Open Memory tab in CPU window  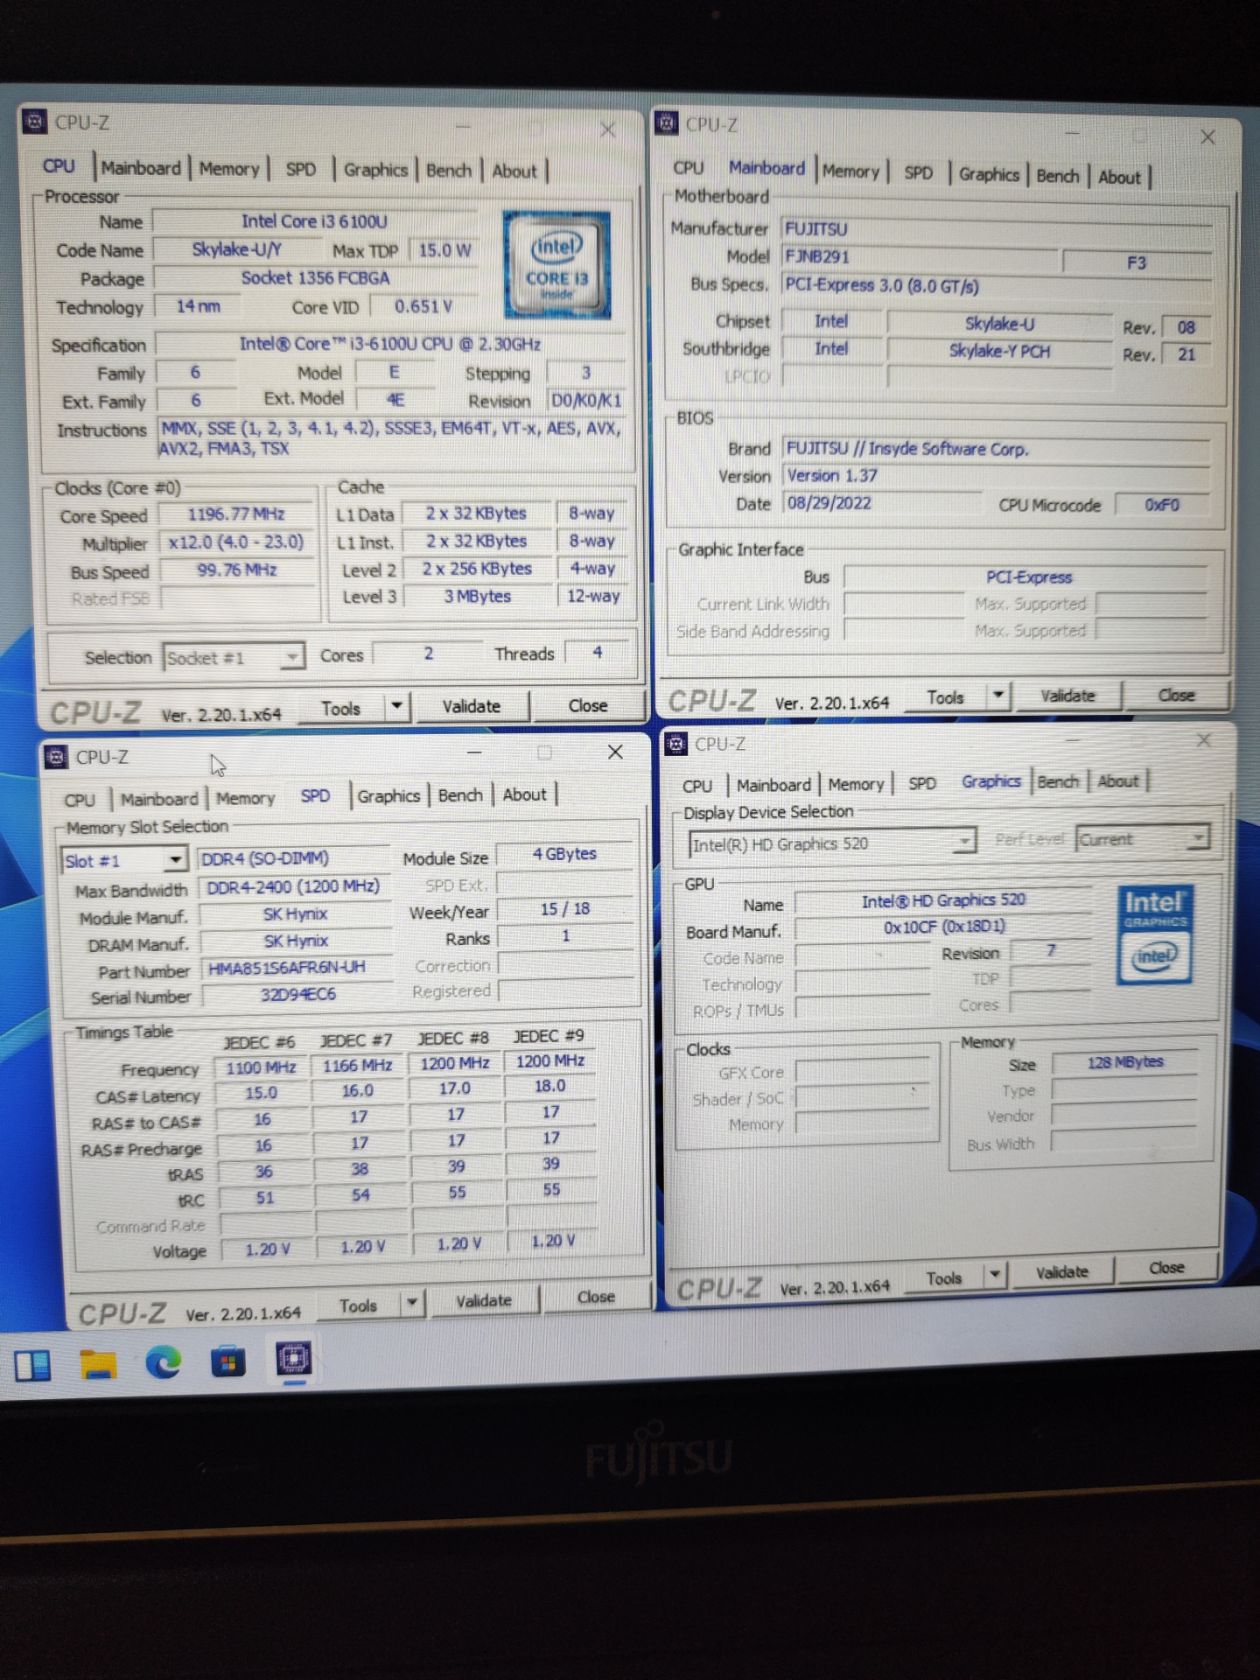point(229,169)
